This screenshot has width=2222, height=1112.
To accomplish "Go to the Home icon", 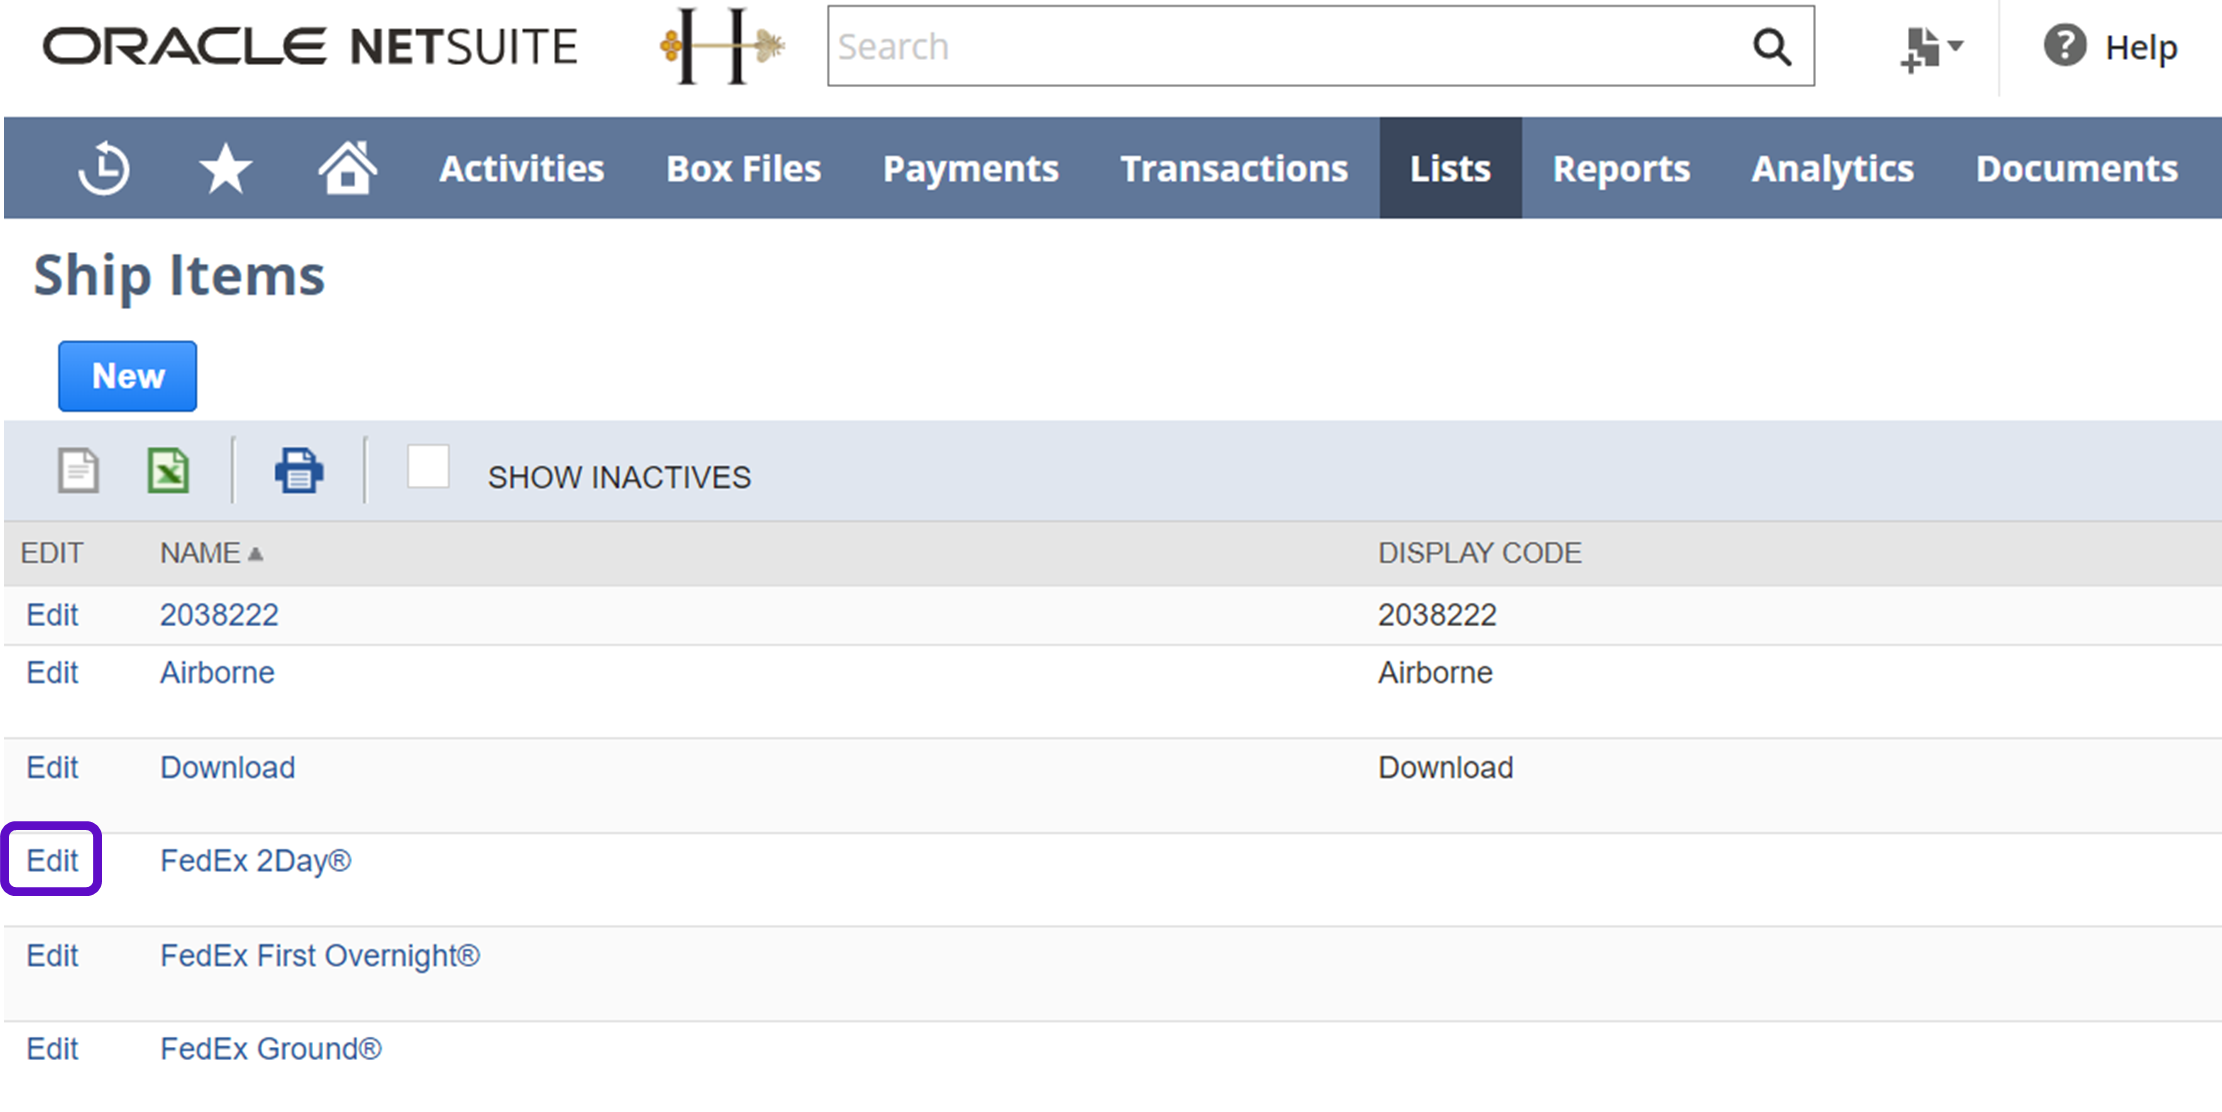I will 347,168.
